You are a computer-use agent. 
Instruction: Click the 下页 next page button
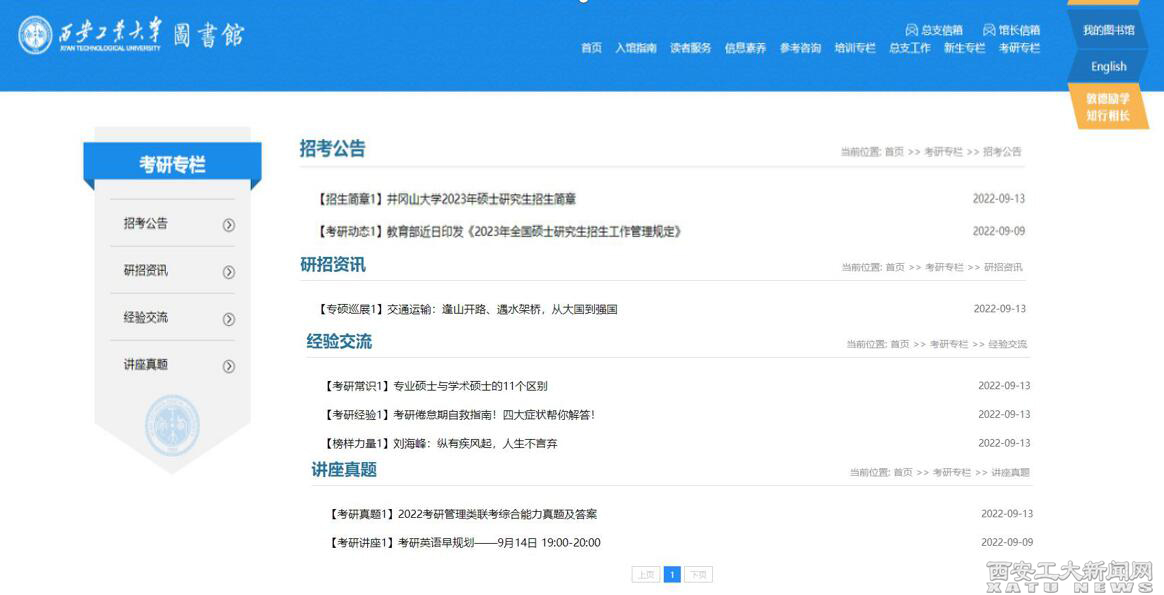pos(698,574)
